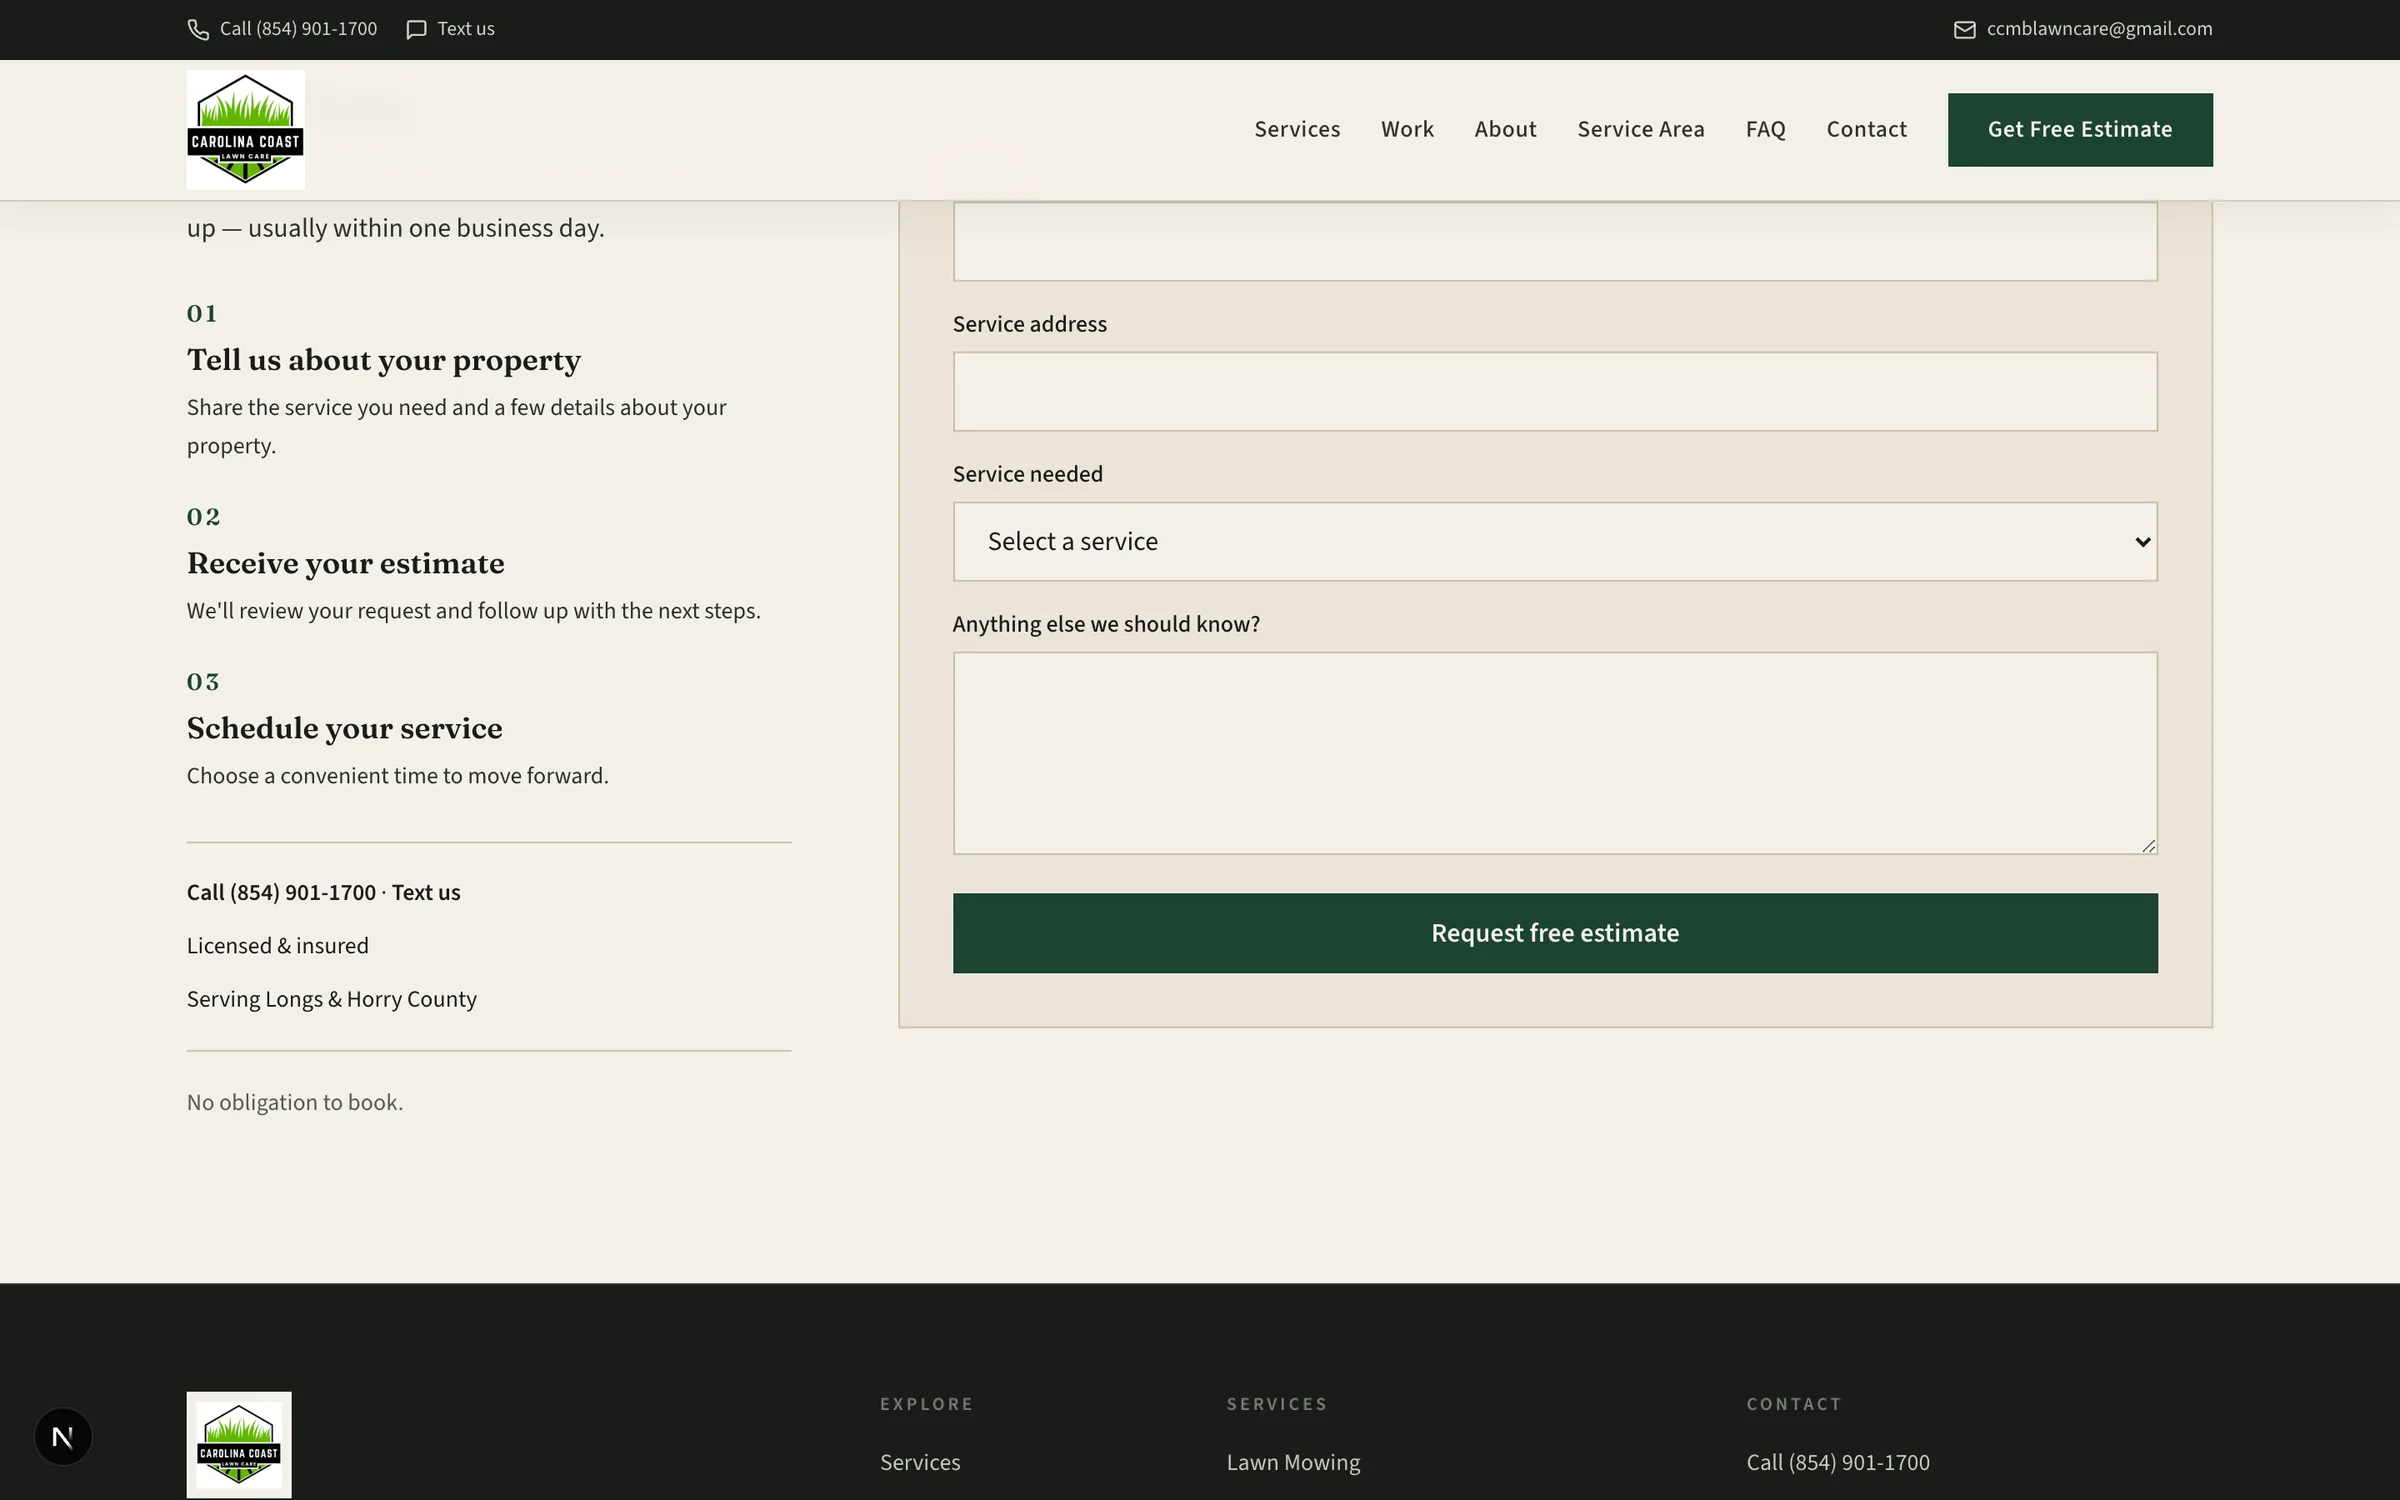Go to the Work page in navigation

click(1407, 130)
